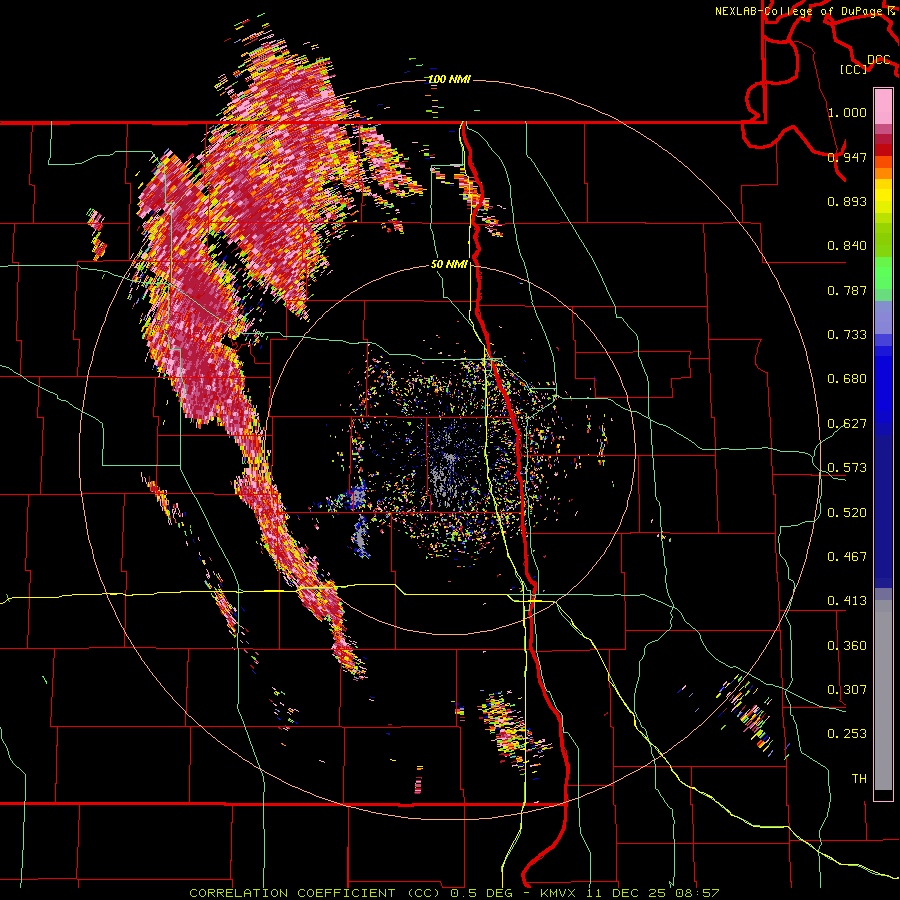
Task: Click the CORRELATION COEFFICIENT (CC) caption text
Action: pyautogui.click(x=315, y=893)
